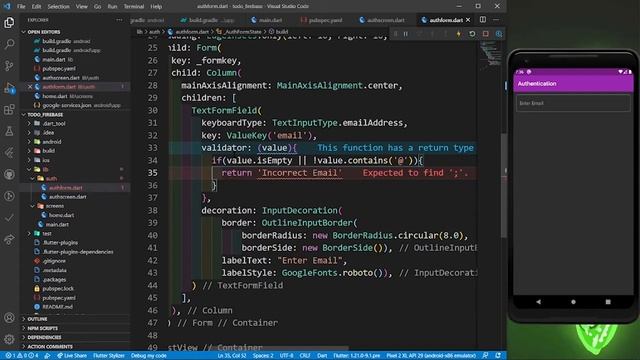Open the View menu

click(81, 7)
